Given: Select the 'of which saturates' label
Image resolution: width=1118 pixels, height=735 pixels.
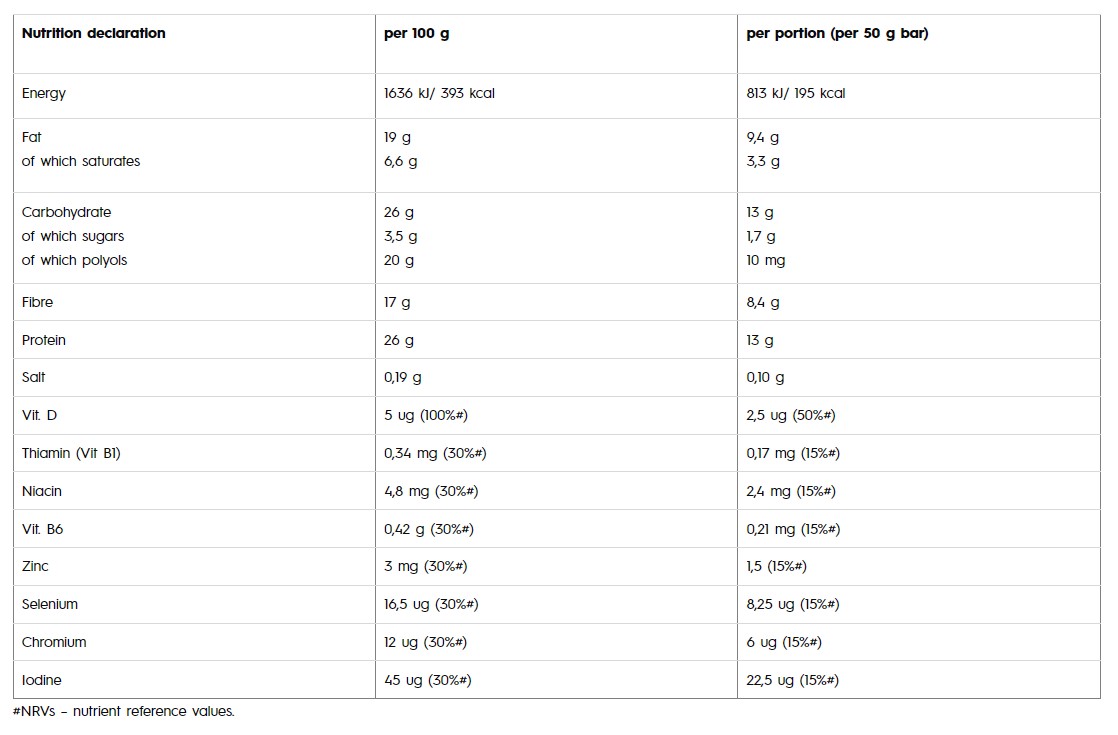Looking at the screenshot, I should [81, 161].
